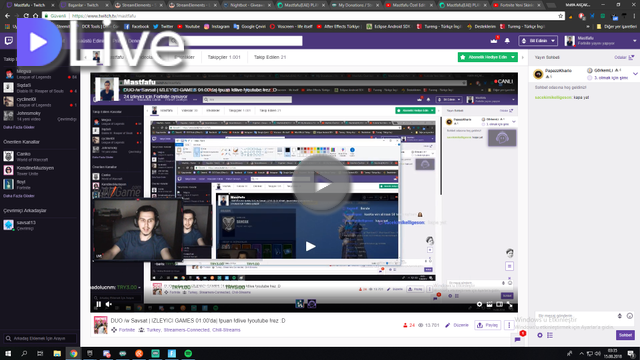The width and height of the screenshot is (640, 360).
Task: Show hidden system tray icons
Action: pyautogui.click(x=581, y=353)
